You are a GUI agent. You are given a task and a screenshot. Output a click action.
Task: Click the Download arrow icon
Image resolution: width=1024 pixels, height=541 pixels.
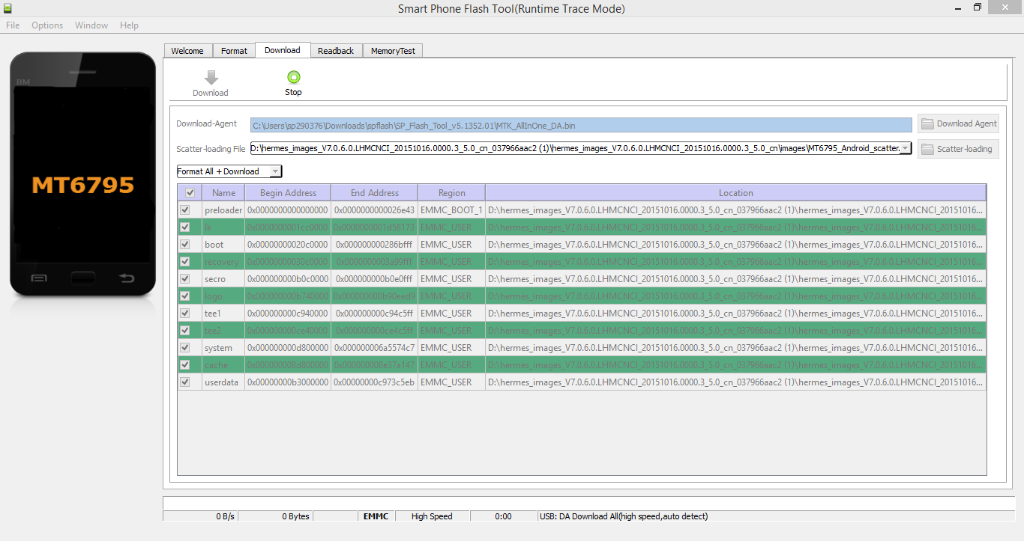click(x=210, y=78)
